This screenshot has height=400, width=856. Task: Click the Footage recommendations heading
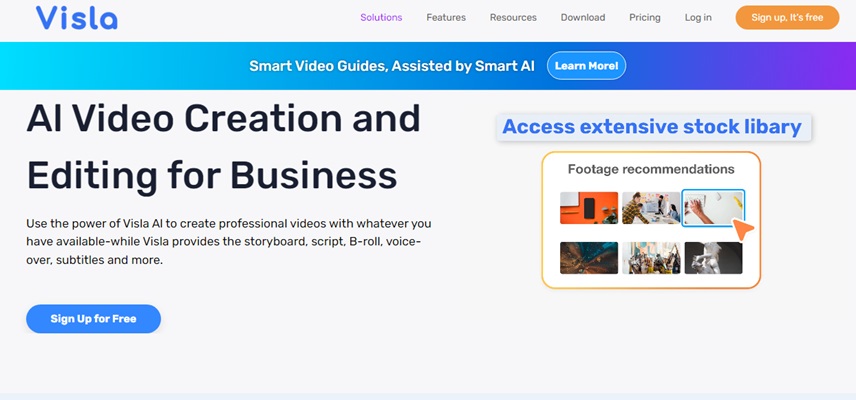click(651, 169)
